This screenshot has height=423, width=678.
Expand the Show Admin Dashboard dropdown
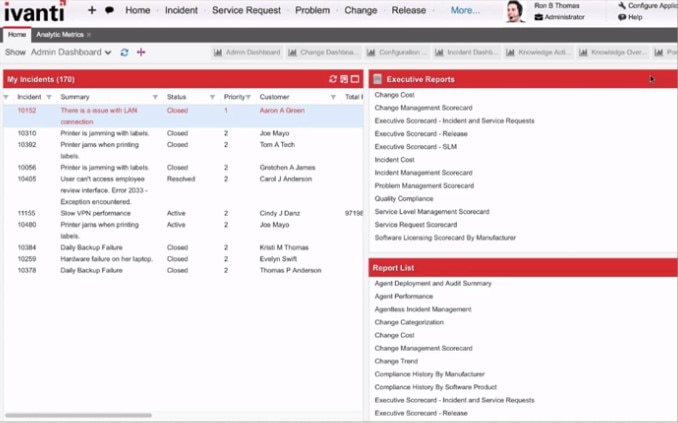71,52
